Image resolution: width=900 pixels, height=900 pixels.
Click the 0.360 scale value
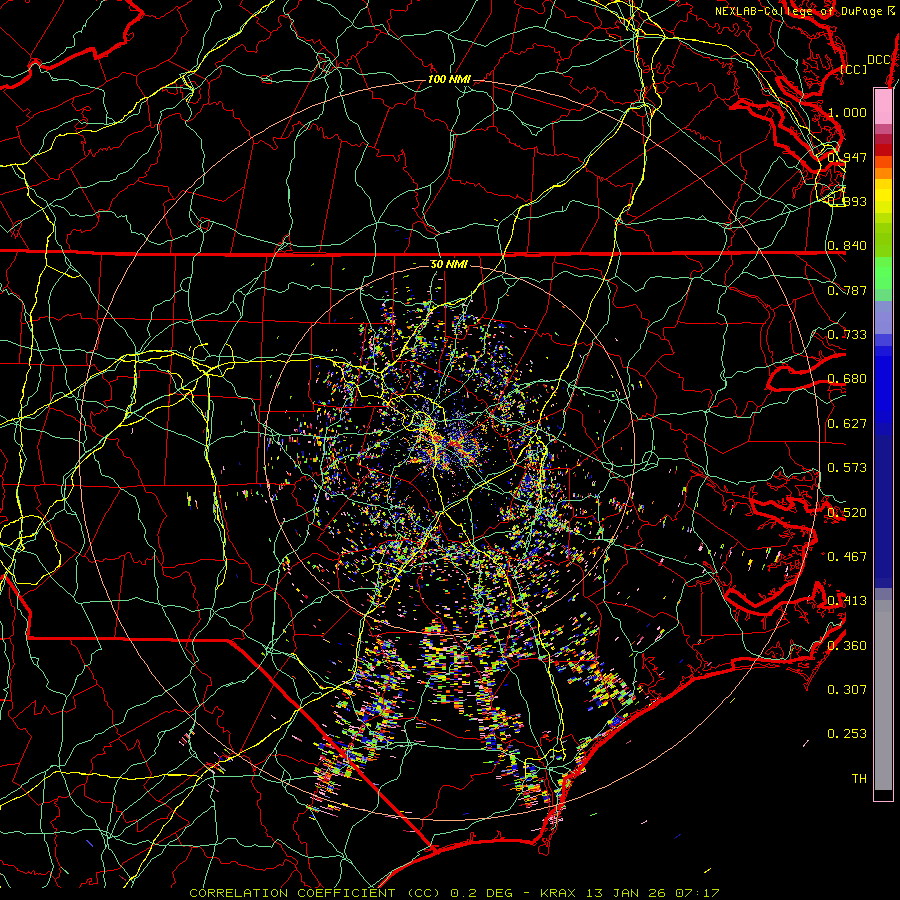point(847,646)
